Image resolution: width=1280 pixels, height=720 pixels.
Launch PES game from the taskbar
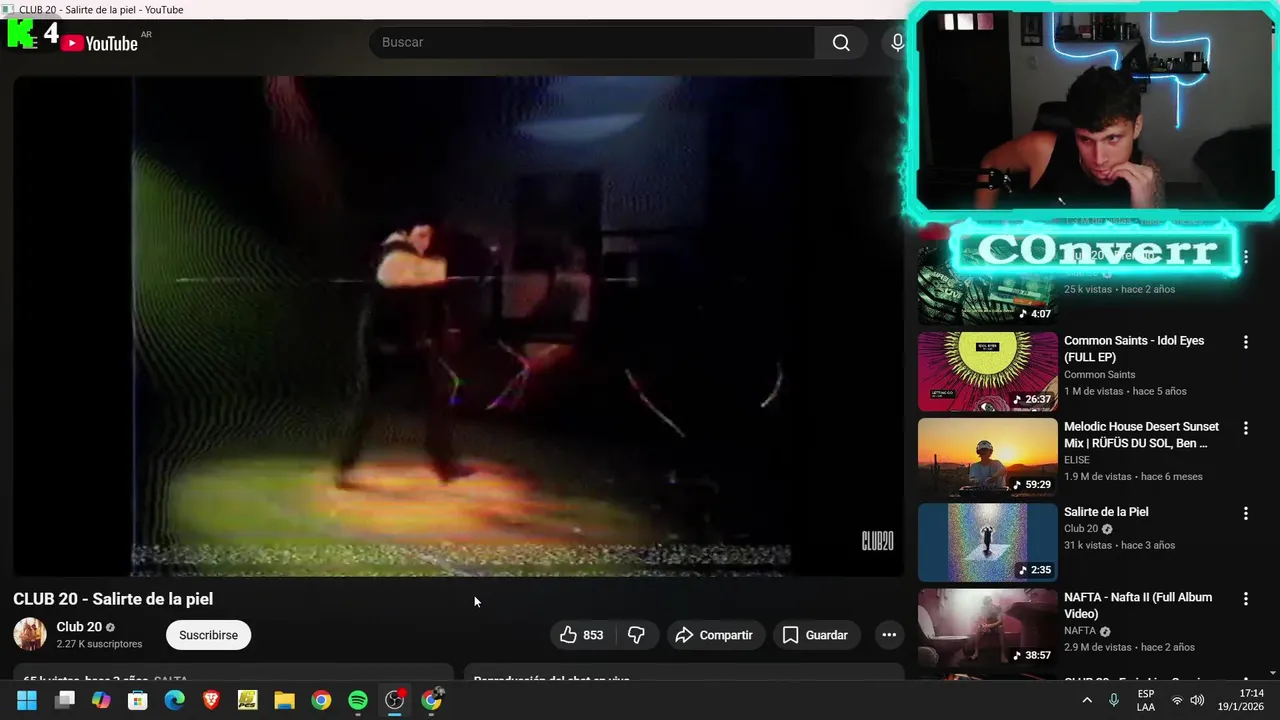point(247,700)
